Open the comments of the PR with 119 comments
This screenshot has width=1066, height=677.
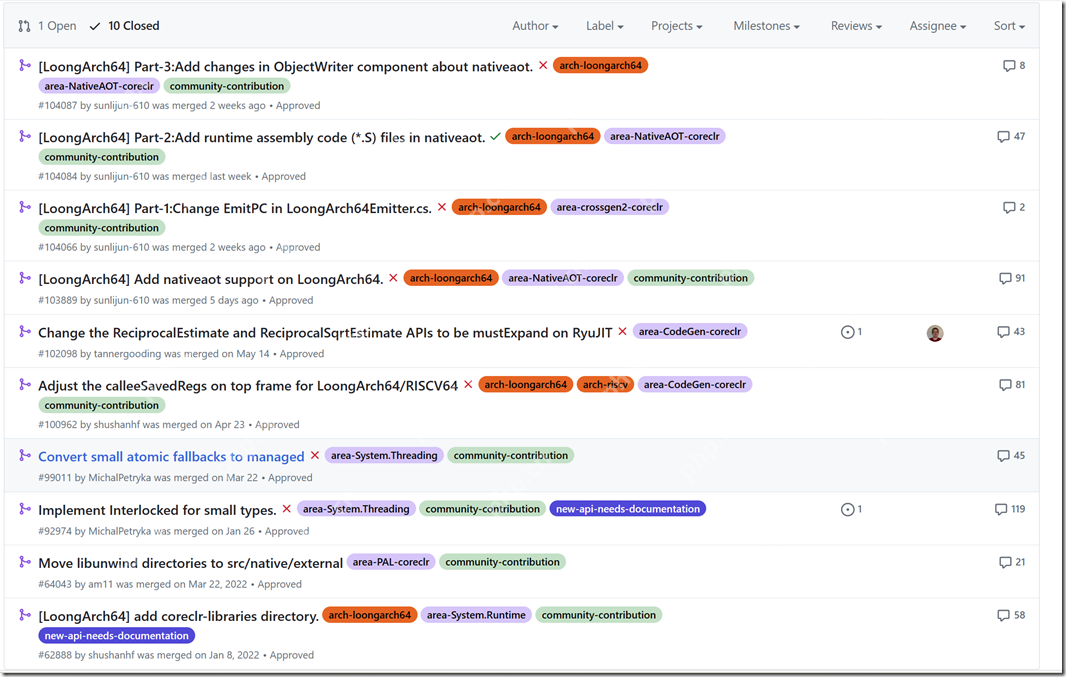pos(1010,508)
